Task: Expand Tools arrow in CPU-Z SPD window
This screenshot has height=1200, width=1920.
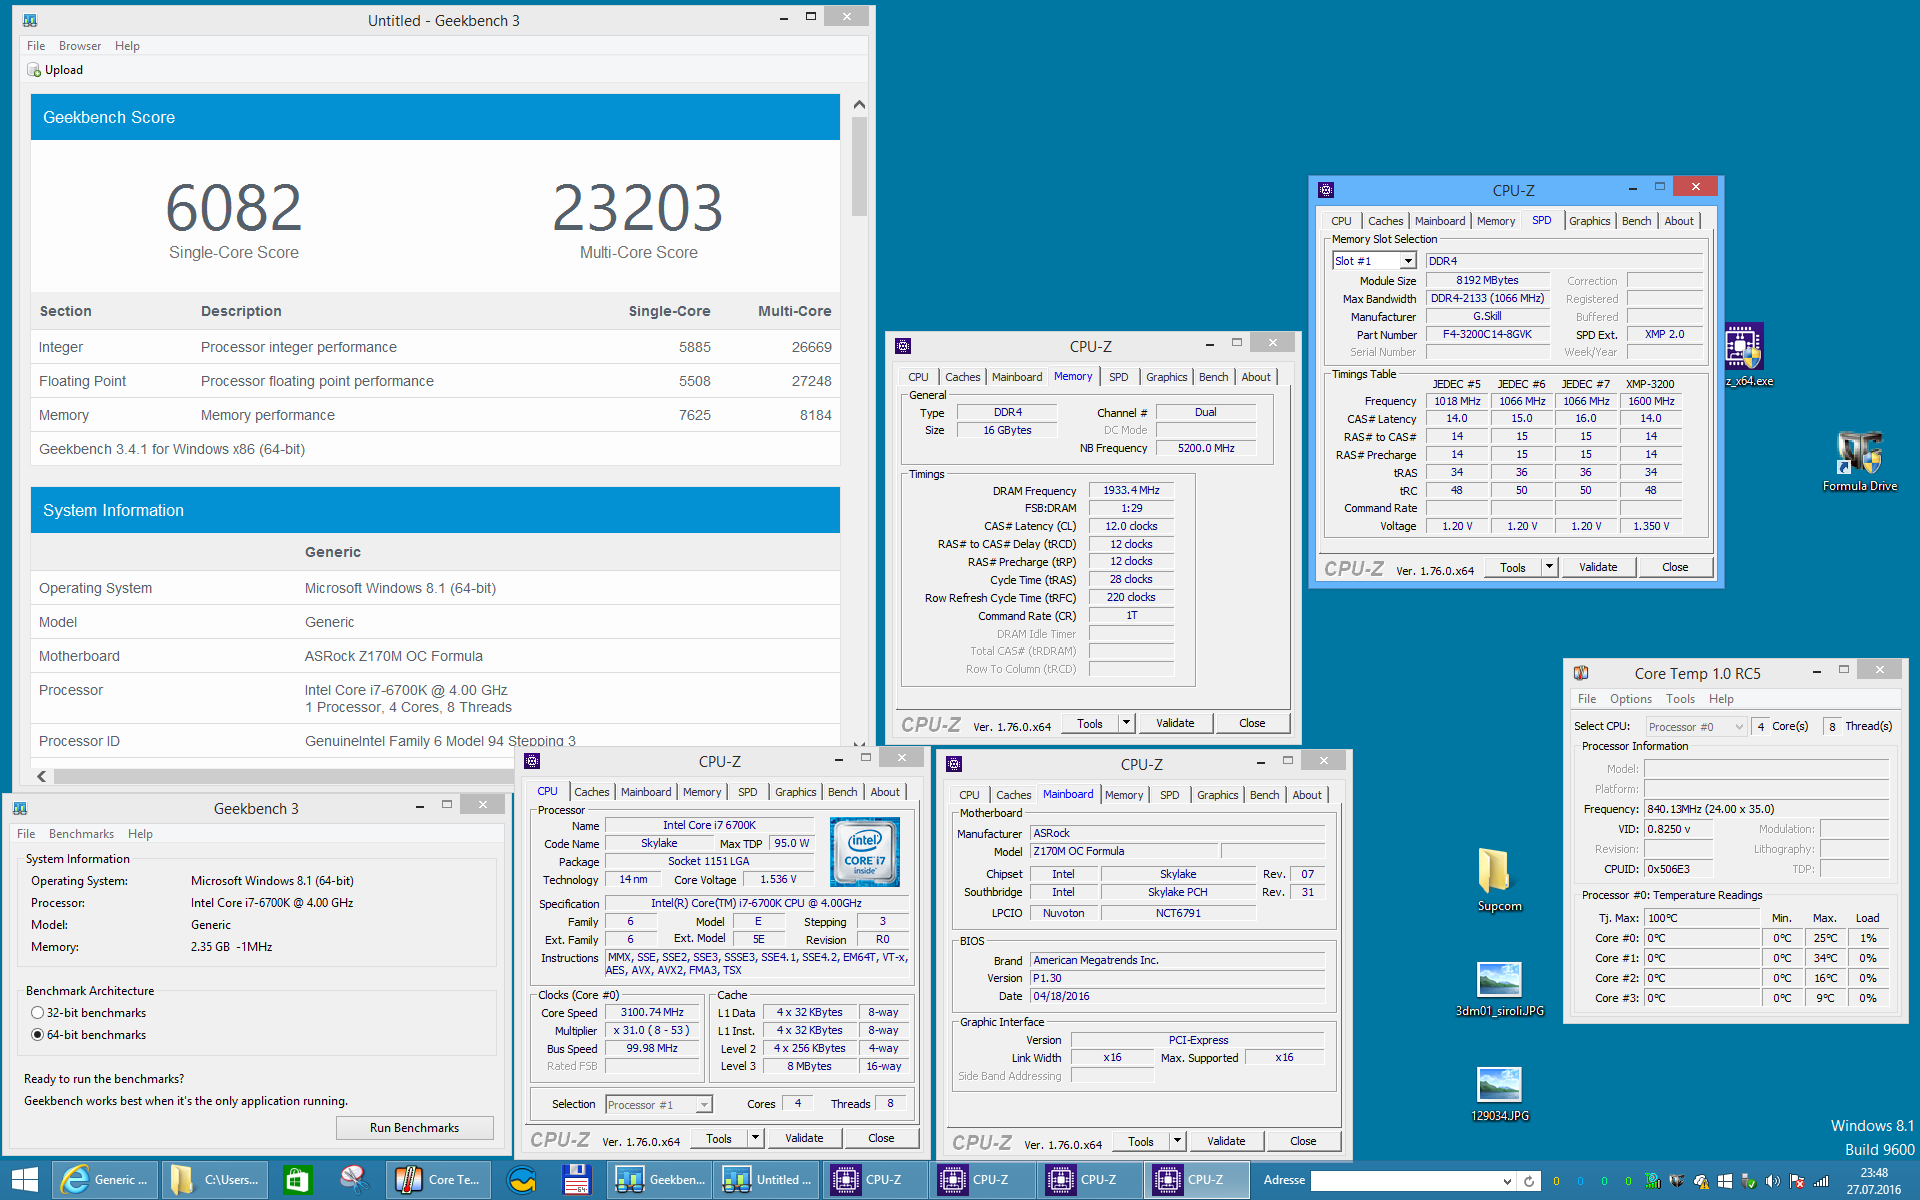Action: (x=1549, y=567)
